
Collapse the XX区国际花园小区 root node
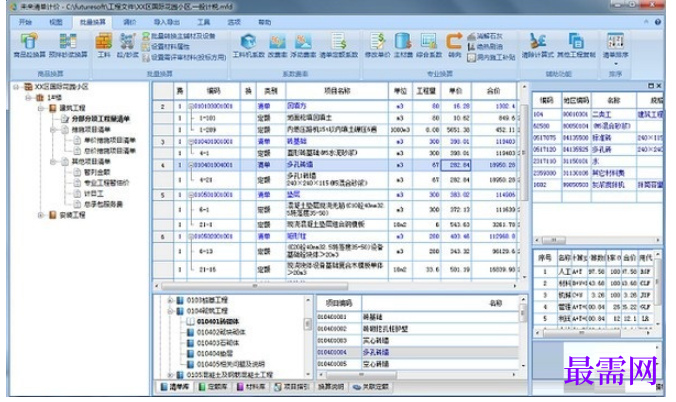coord(16,87)
